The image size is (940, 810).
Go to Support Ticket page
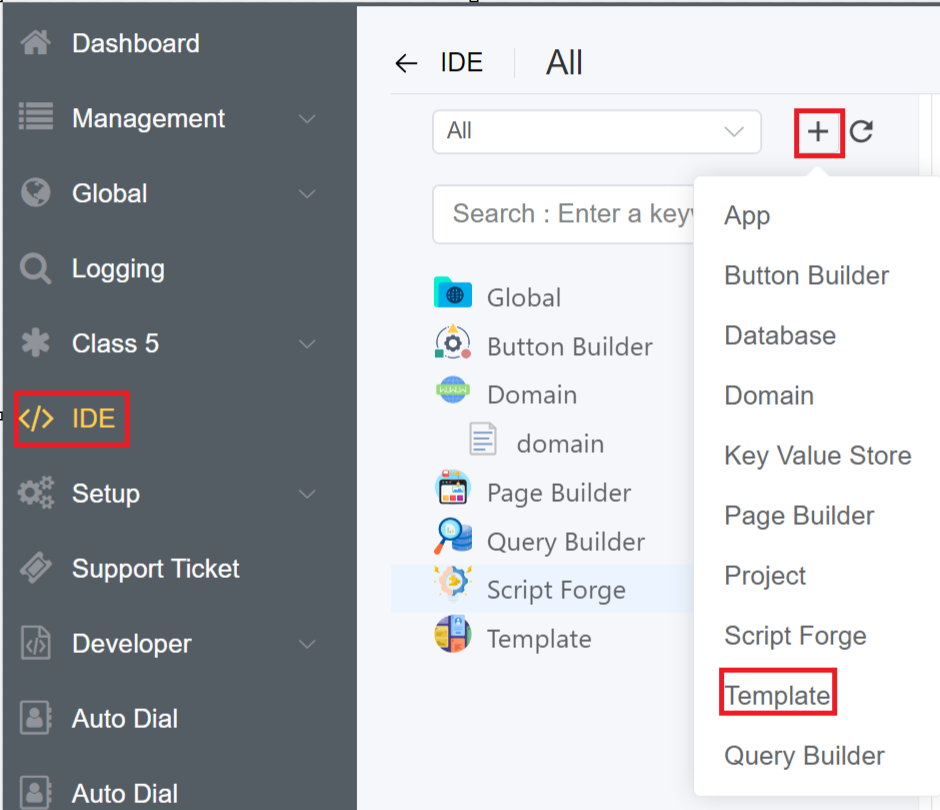click(x=155, y=569)
